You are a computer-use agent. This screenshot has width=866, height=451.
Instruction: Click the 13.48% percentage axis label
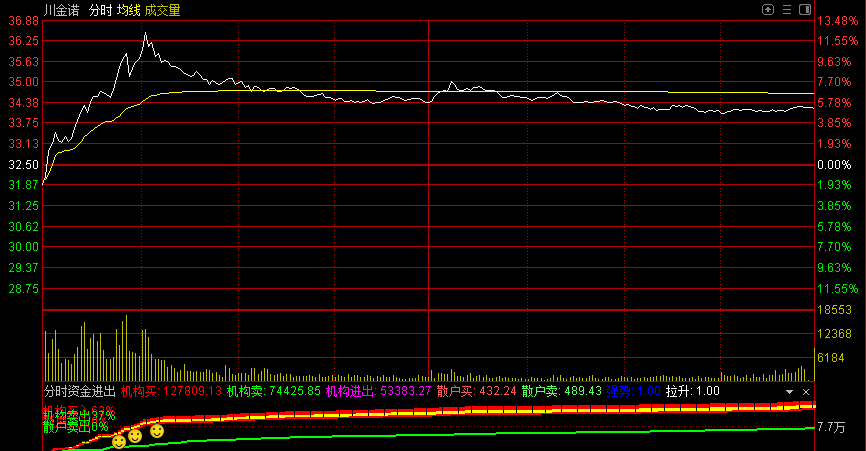click(x=838, y=20)
